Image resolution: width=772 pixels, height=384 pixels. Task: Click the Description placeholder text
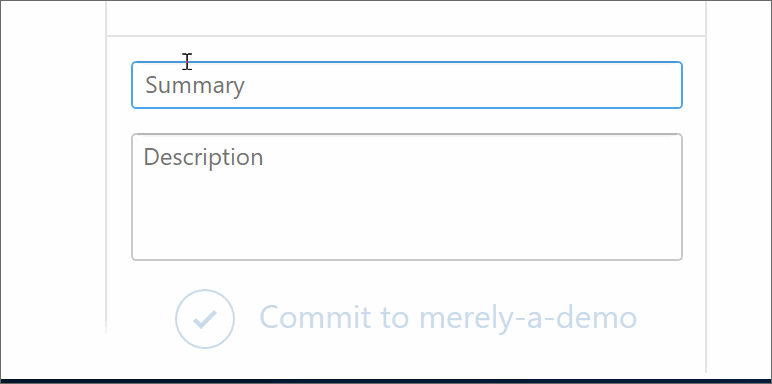pos(203,158)
